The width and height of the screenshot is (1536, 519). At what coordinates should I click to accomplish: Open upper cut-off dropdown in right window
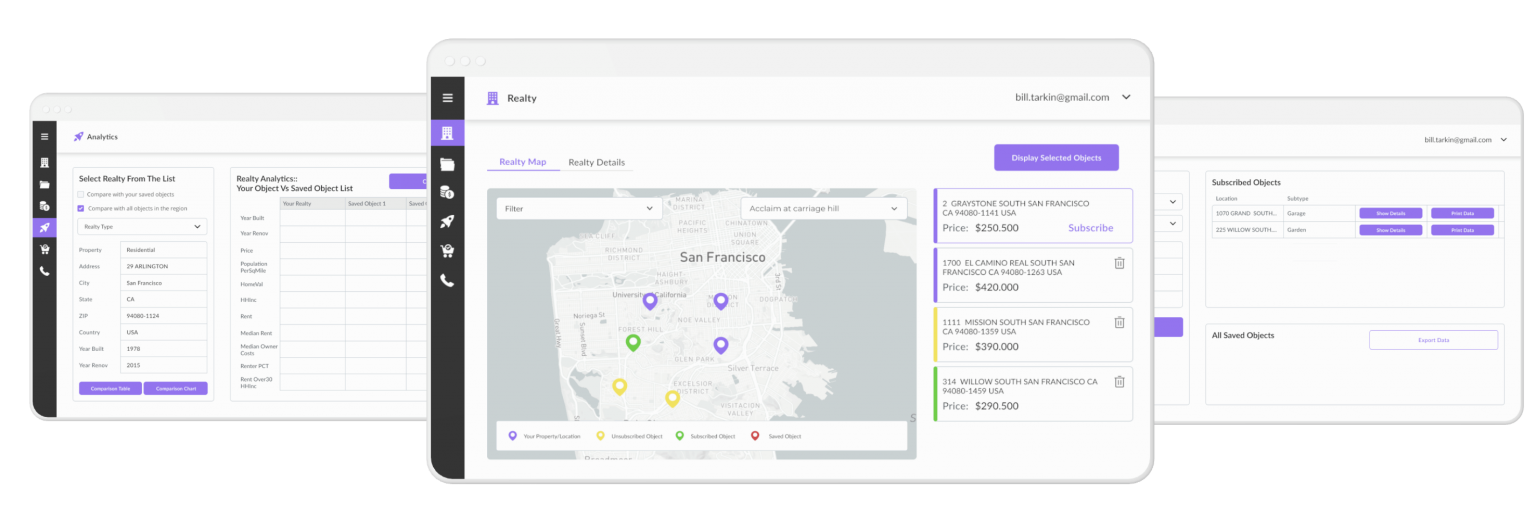pyautogui.click(x=1172, y=201)
